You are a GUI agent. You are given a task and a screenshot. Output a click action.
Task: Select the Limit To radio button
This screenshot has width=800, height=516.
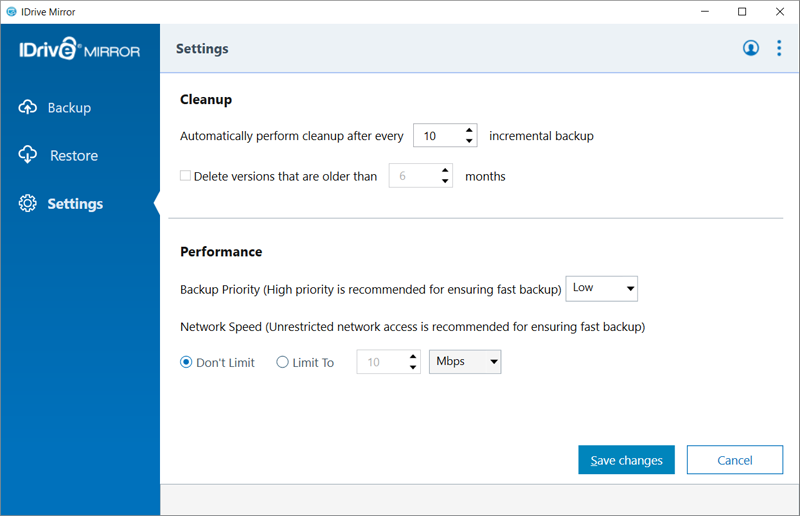point(282,362)
